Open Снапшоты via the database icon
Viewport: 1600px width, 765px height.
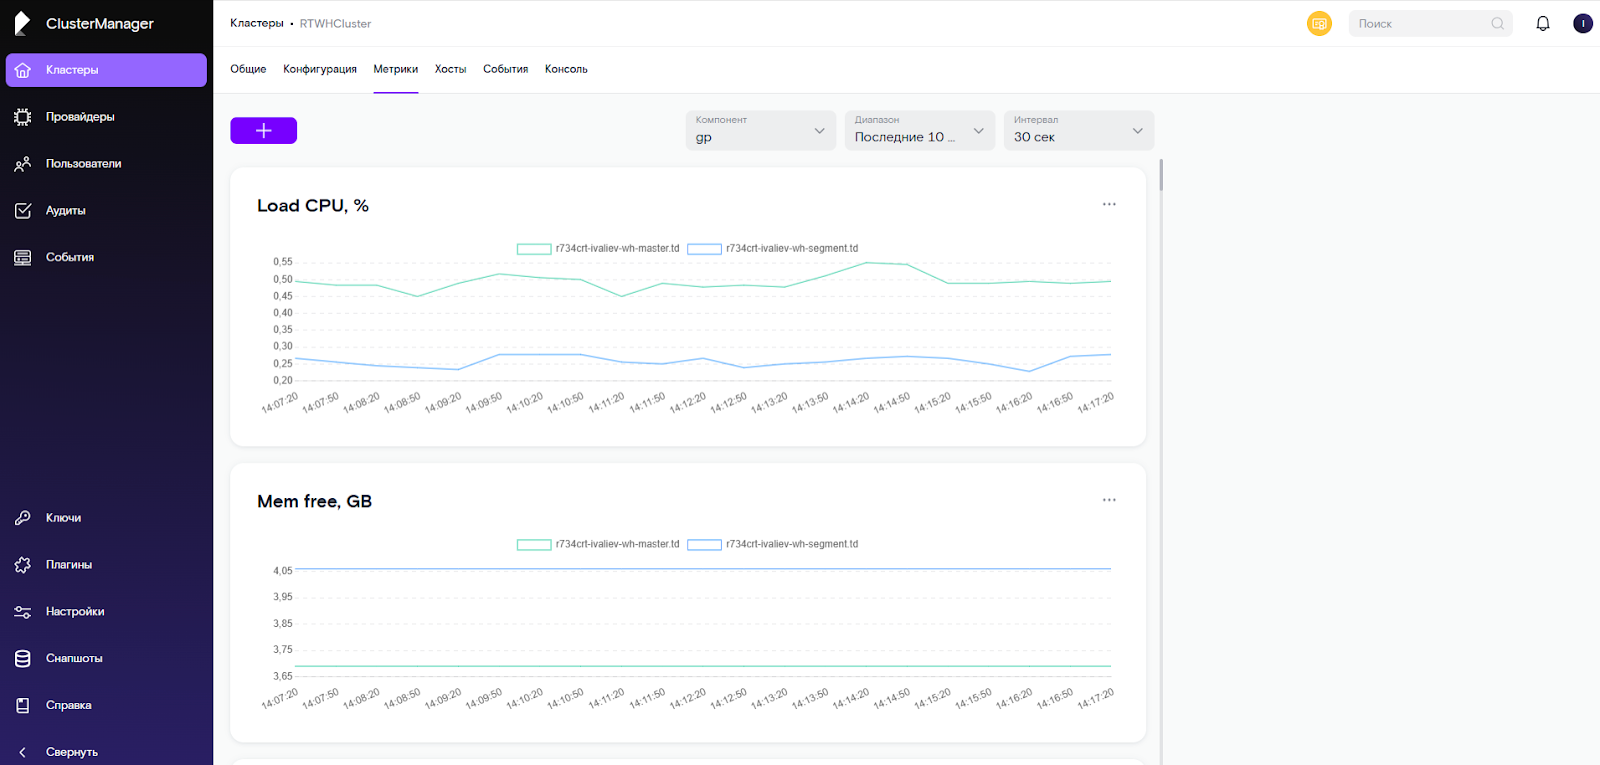(x=23, y=658)
